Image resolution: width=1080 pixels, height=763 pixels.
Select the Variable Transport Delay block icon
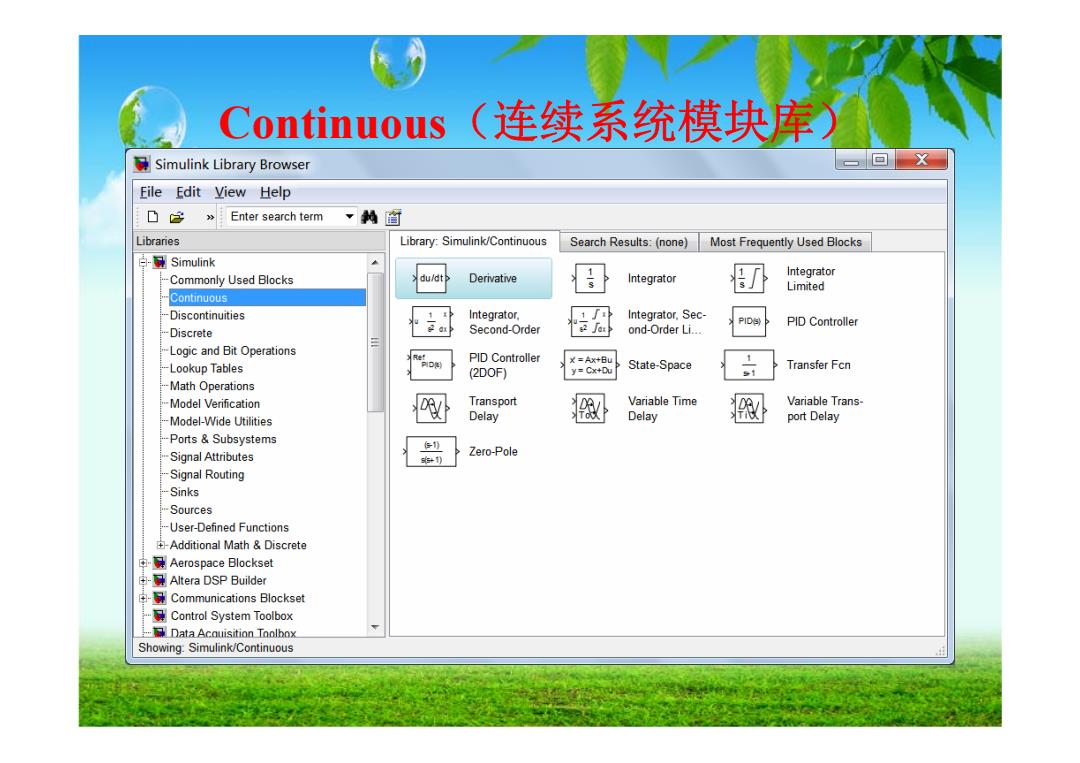click(749, 408)
